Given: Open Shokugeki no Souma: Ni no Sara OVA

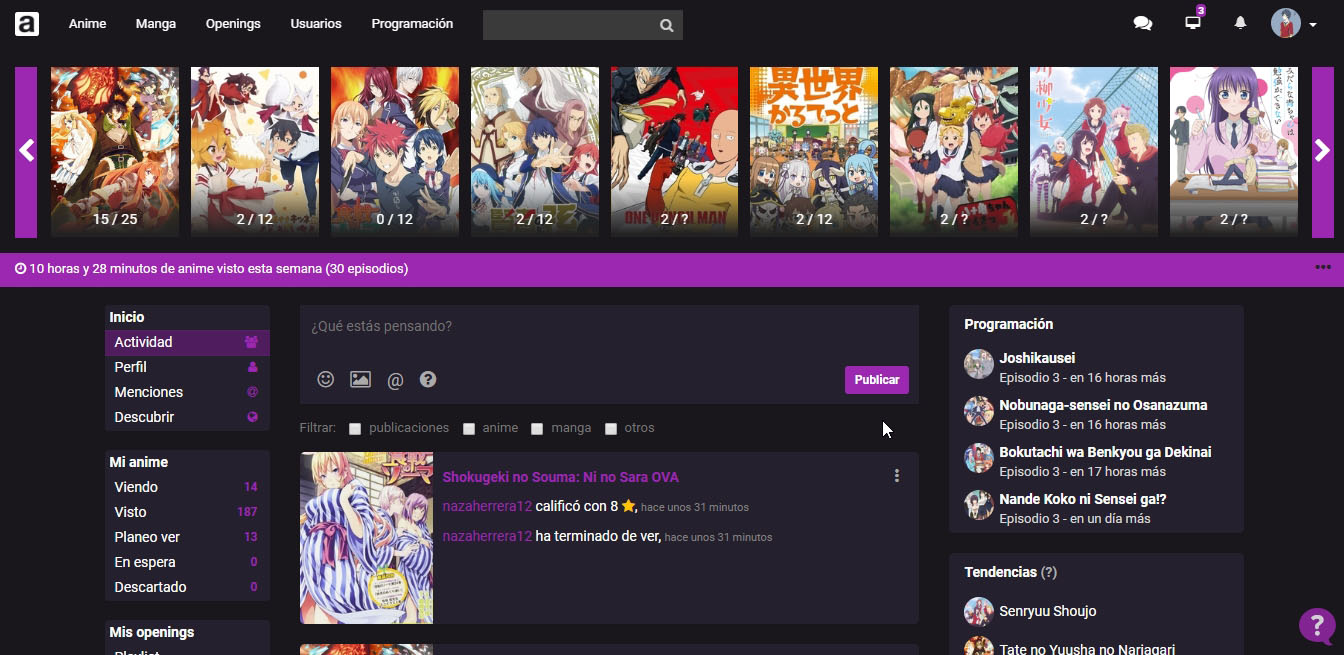Looking at the screenshot, I should coord(561,477).
